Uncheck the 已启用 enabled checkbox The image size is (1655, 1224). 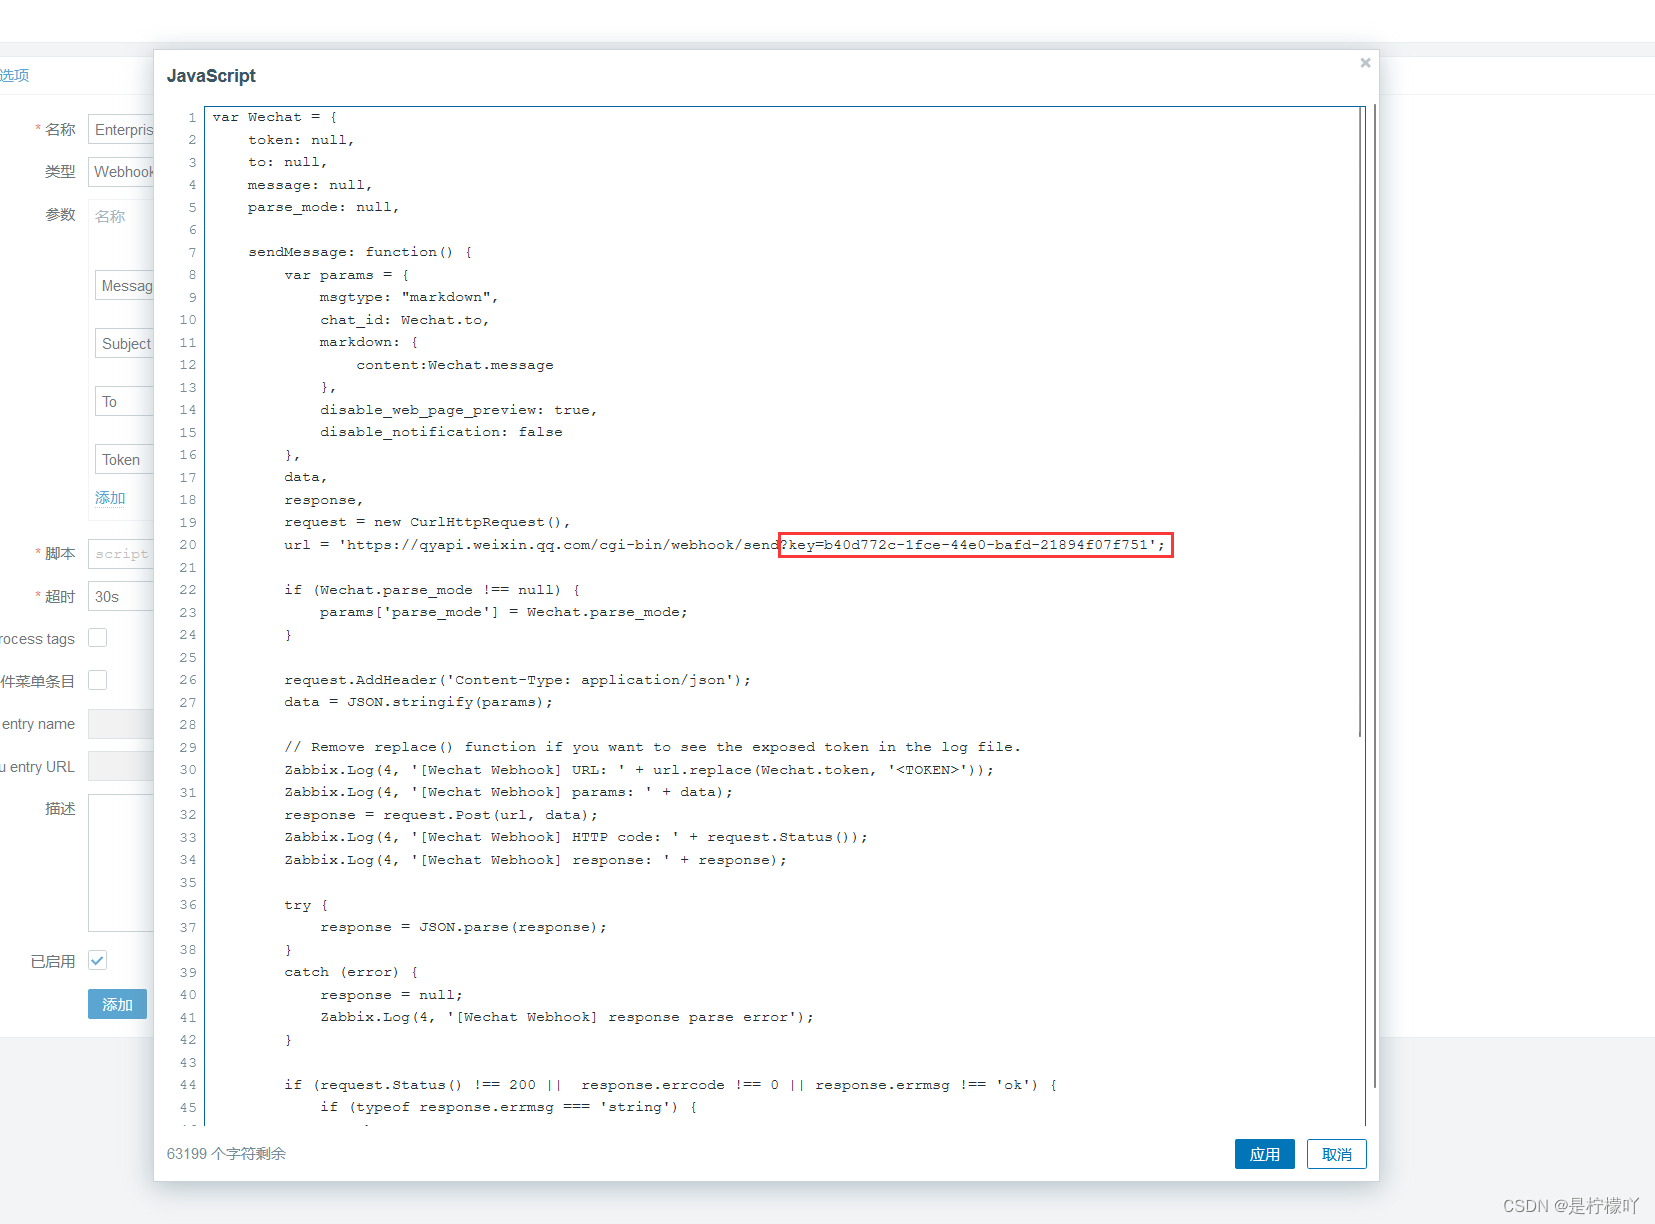98,961
